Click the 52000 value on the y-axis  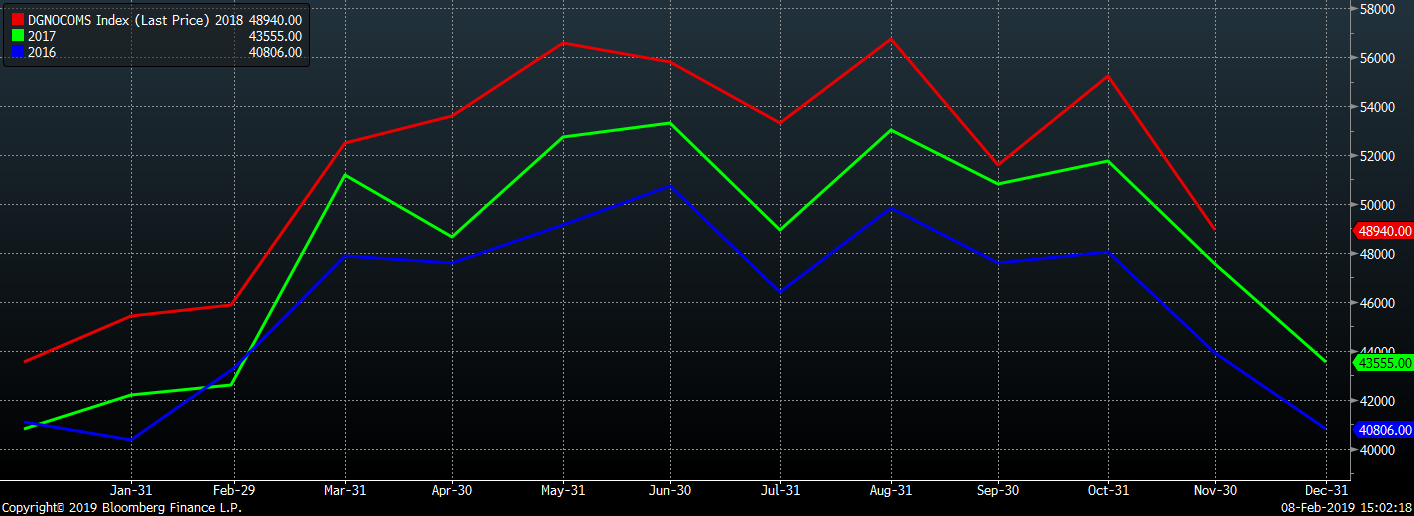1377,156
